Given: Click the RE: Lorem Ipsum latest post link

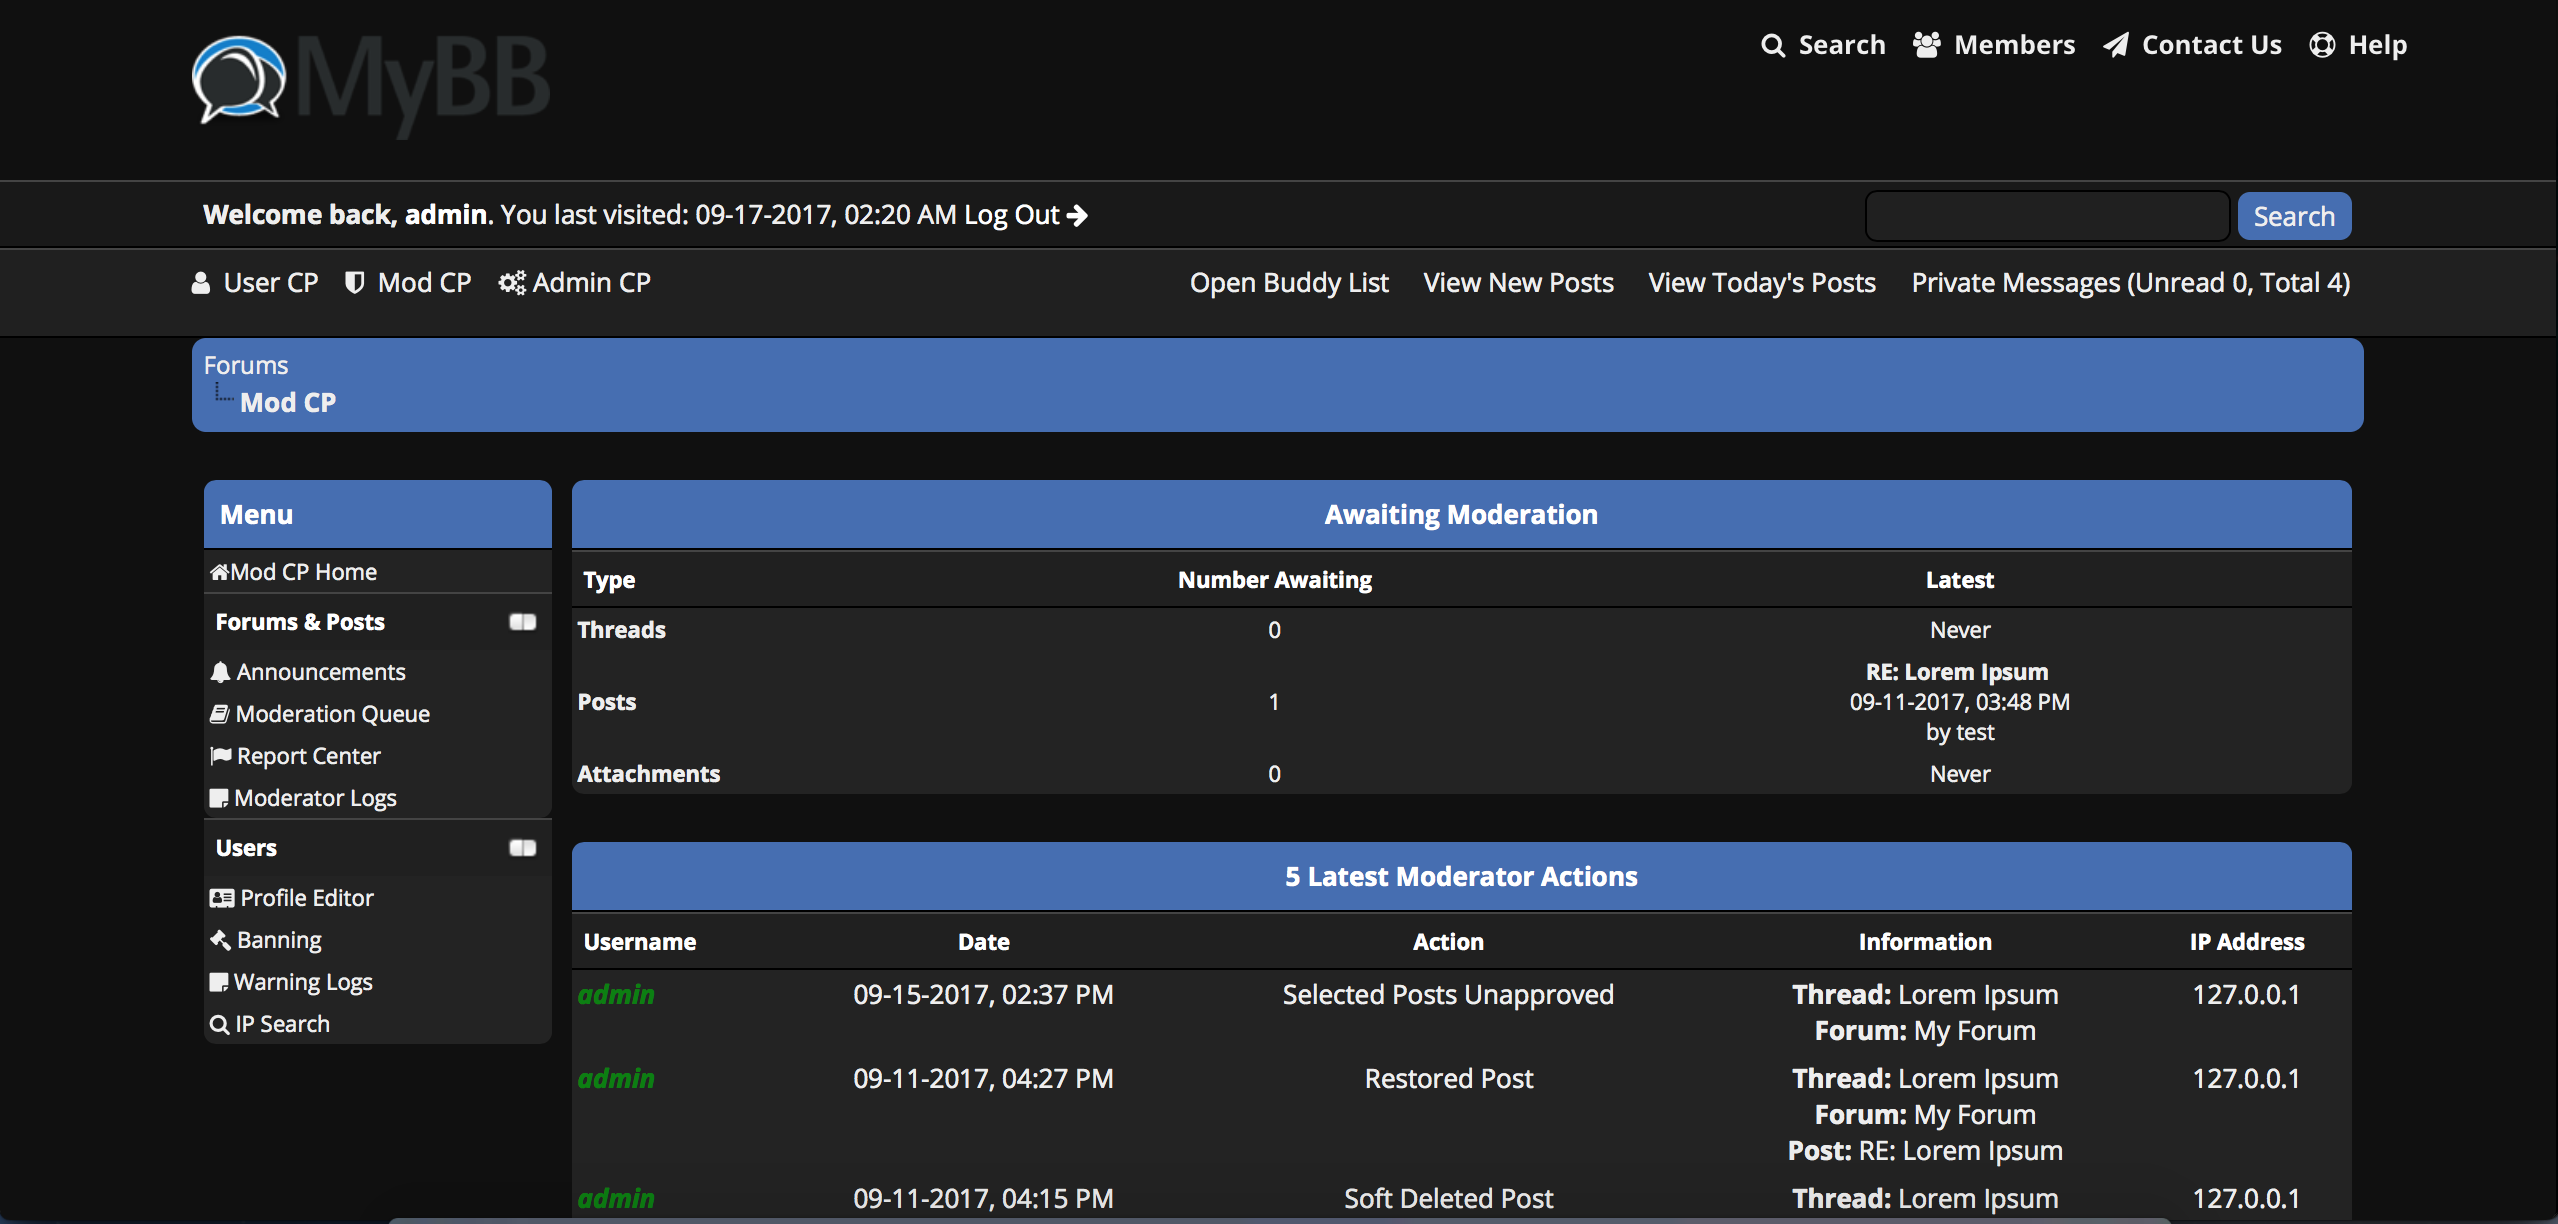Looking at the screenshot, I should coord(1956,672).
